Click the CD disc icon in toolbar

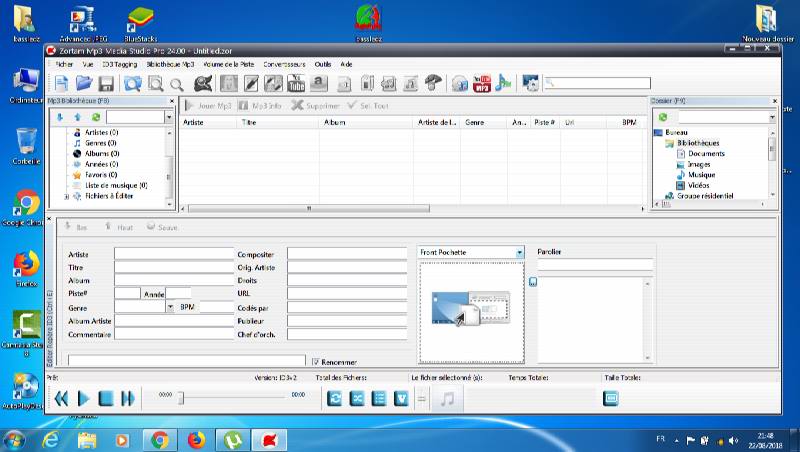point(460,84)
